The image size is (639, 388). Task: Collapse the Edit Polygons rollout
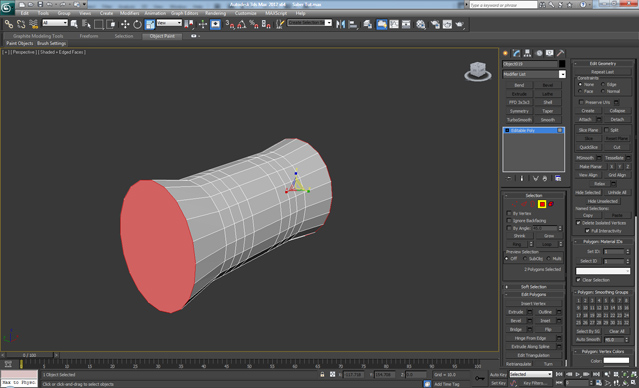tap(533, 295)
